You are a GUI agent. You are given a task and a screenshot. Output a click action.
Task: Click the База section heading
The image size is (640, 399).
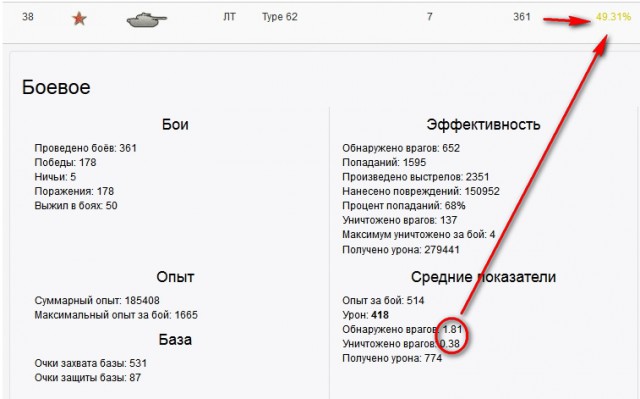tap(175, 339)
